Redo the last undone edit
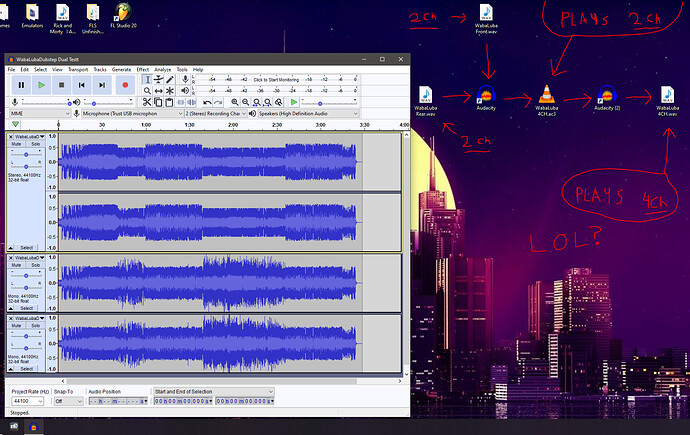The width and height of the screenshot is (690, 435). click(218, 102)
